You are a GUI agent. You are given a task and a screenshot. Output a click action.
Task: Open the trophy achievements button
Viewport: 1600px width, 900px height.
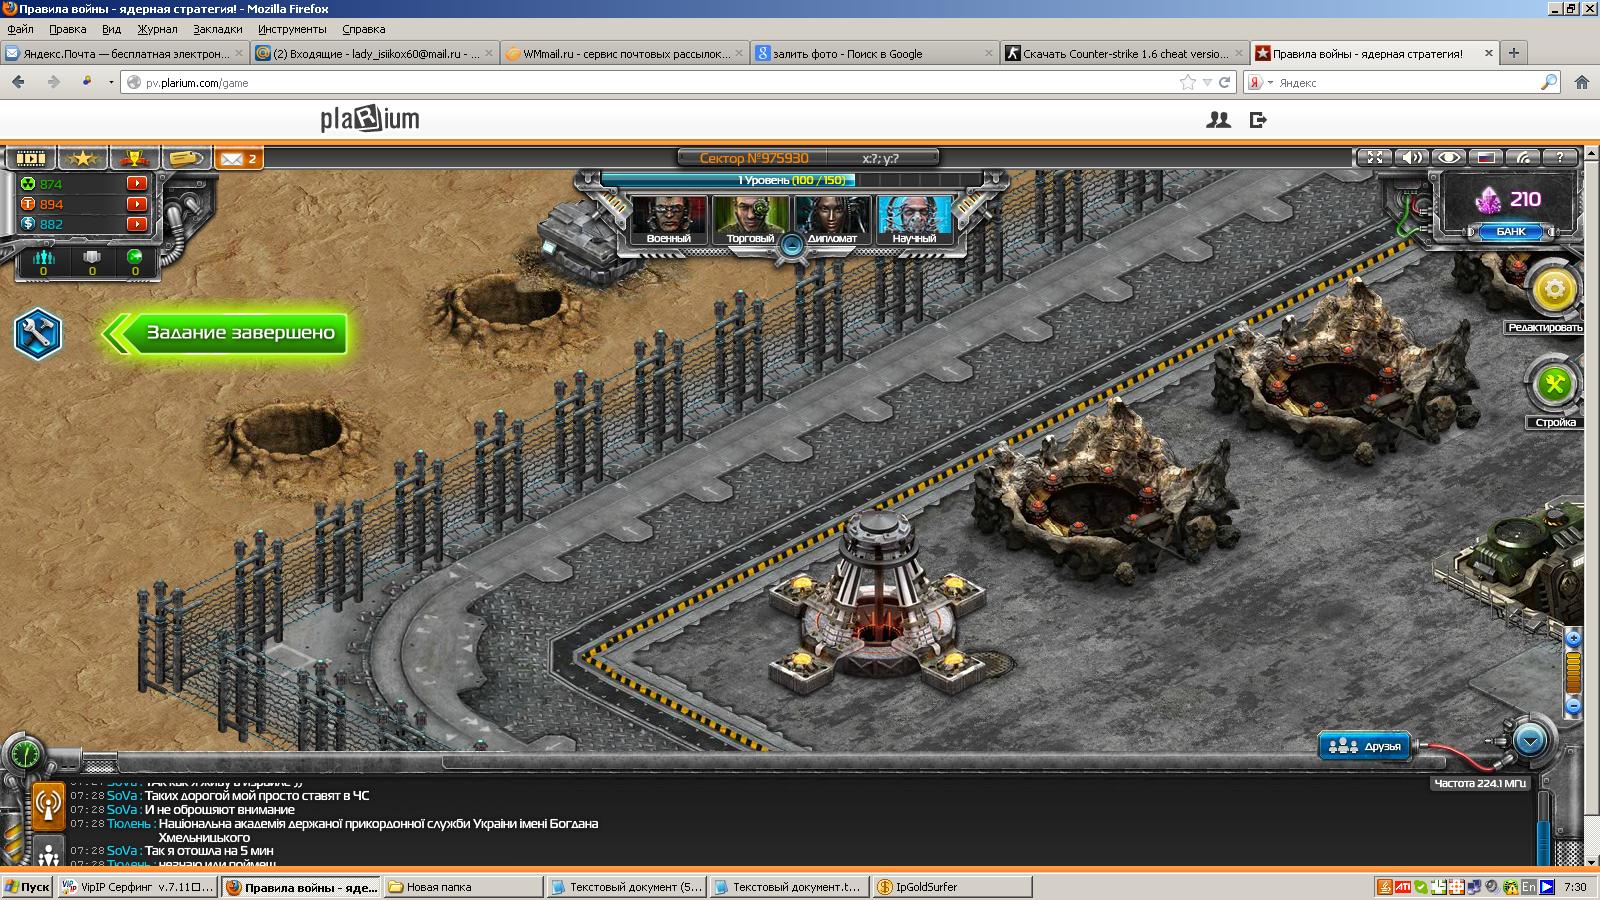pyautogui.click(x=134, y=158)
